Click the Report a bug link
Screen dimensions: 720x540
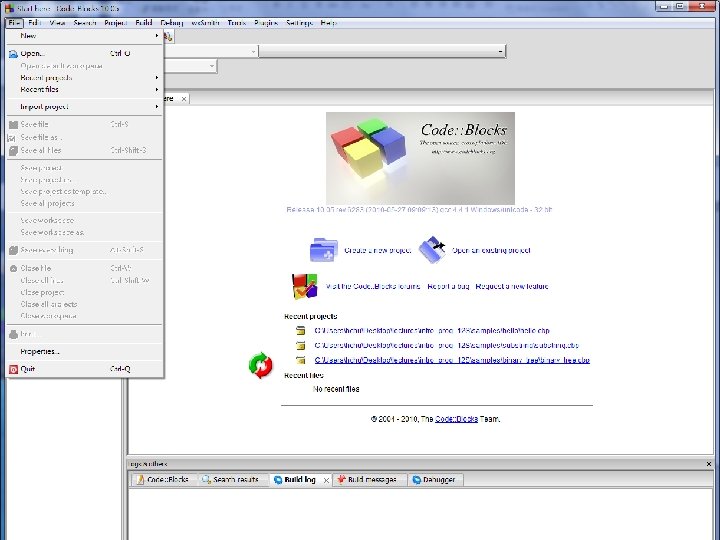[x=448, y=286]
